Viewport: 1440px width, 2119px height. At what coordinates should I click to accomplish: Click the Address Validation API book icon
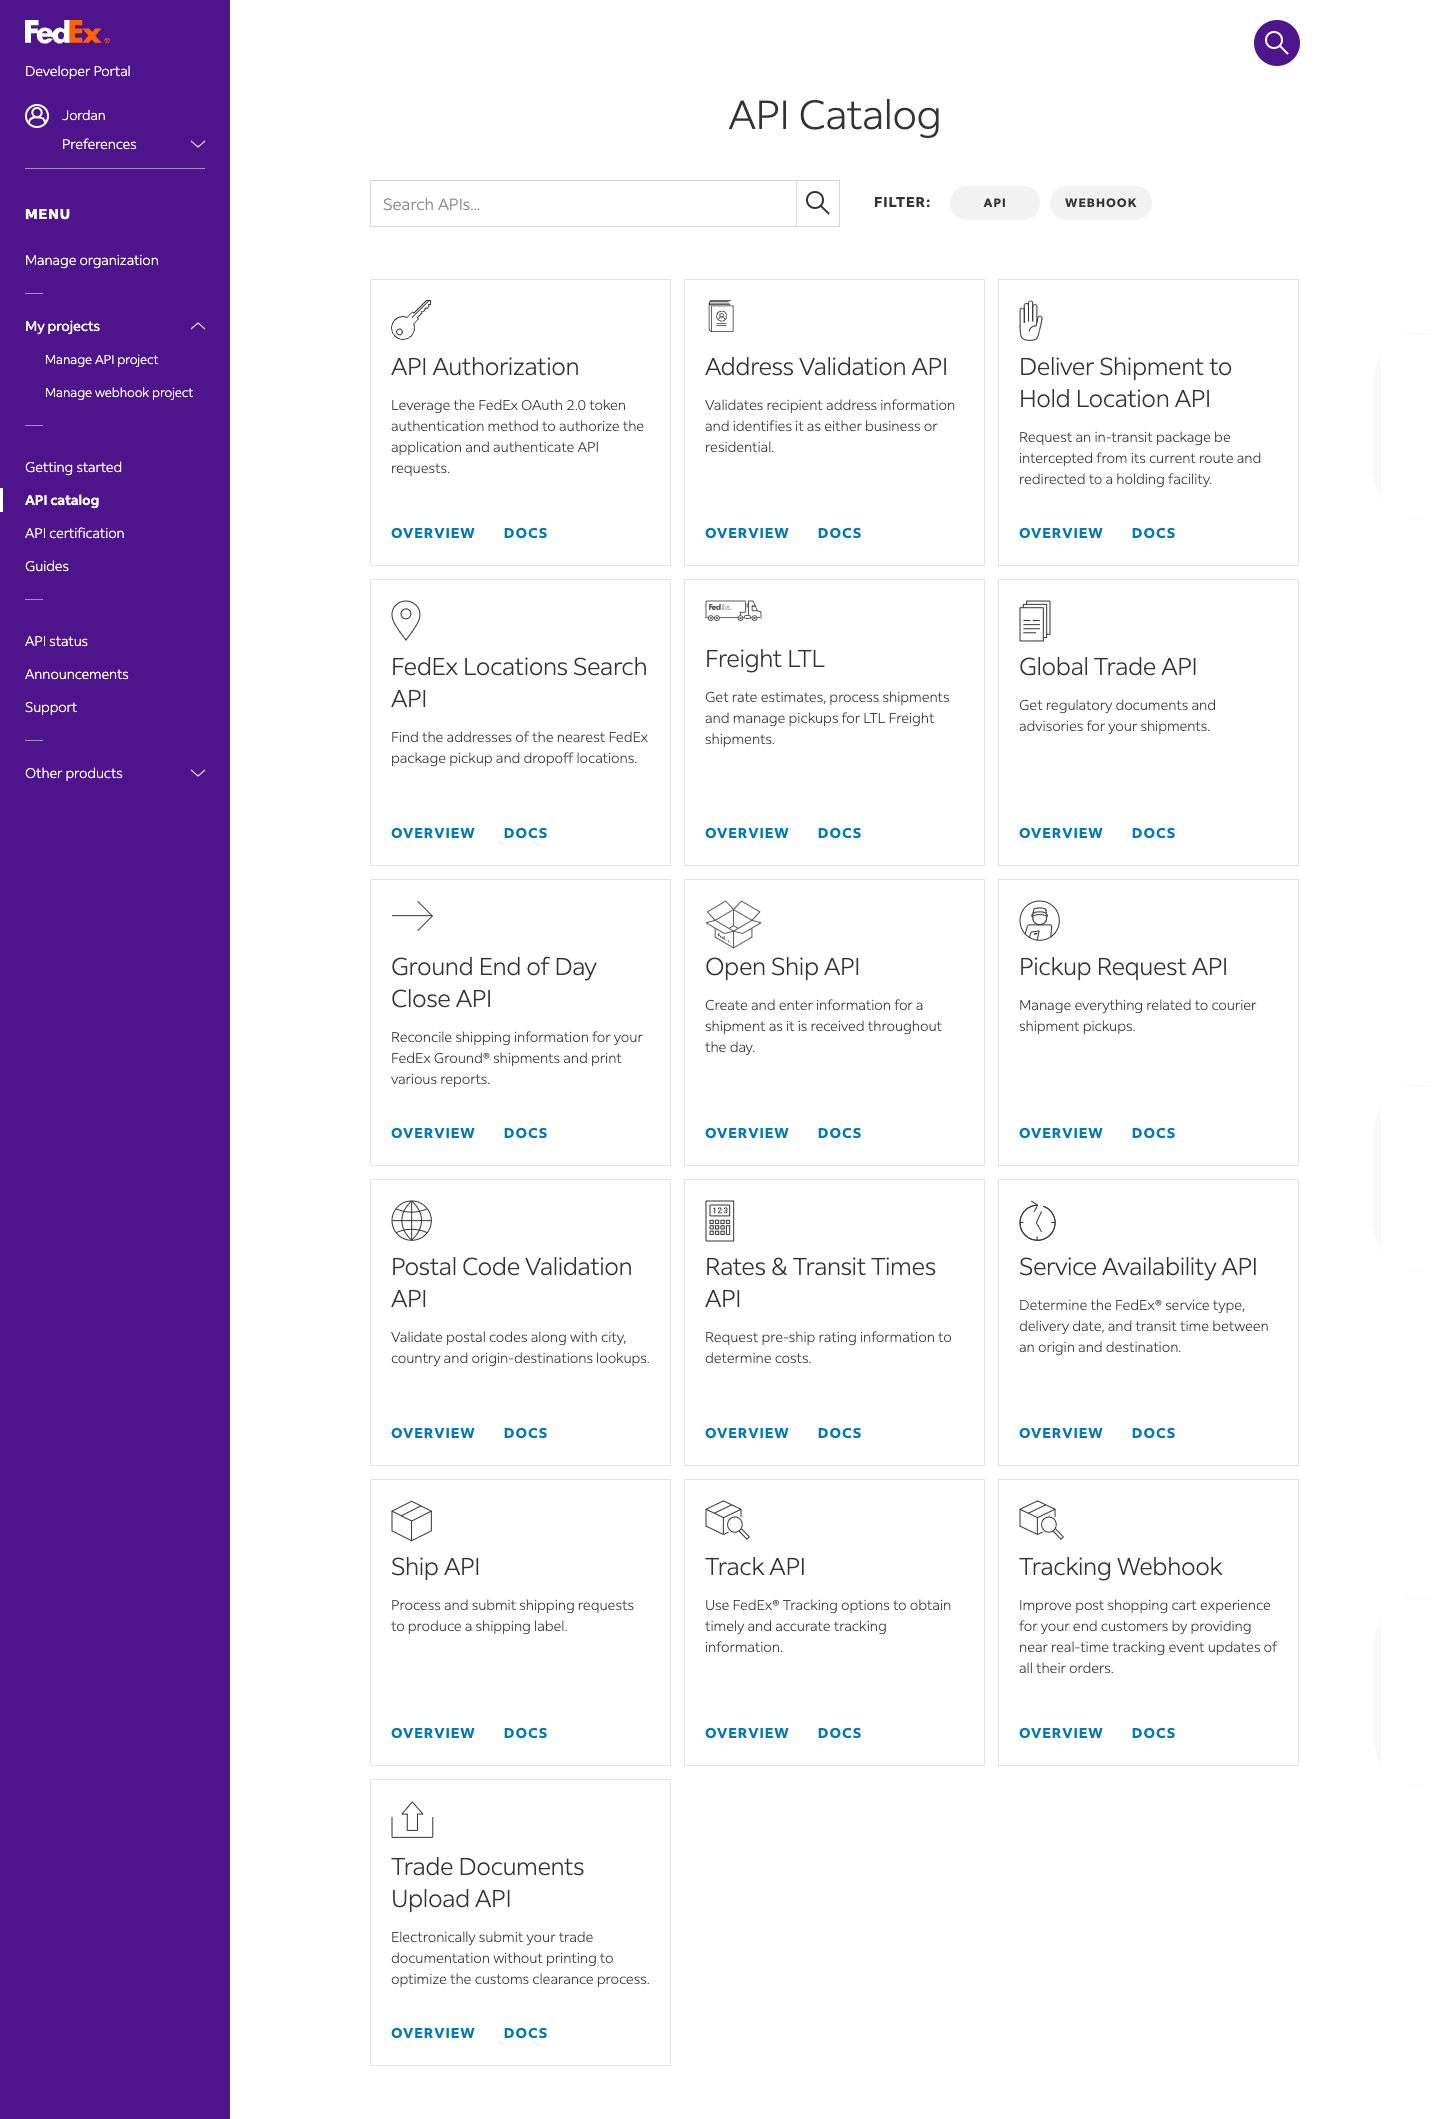coord(720,316)
